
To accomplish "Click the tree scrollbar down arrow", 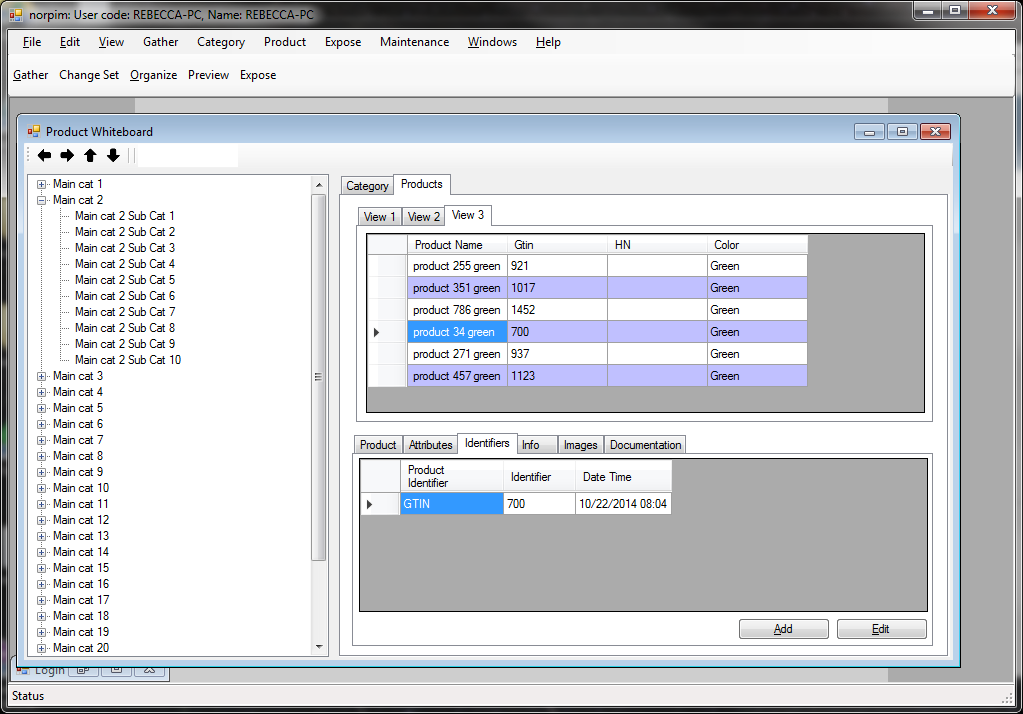I will pyautogui.click(x=319, y=647).
